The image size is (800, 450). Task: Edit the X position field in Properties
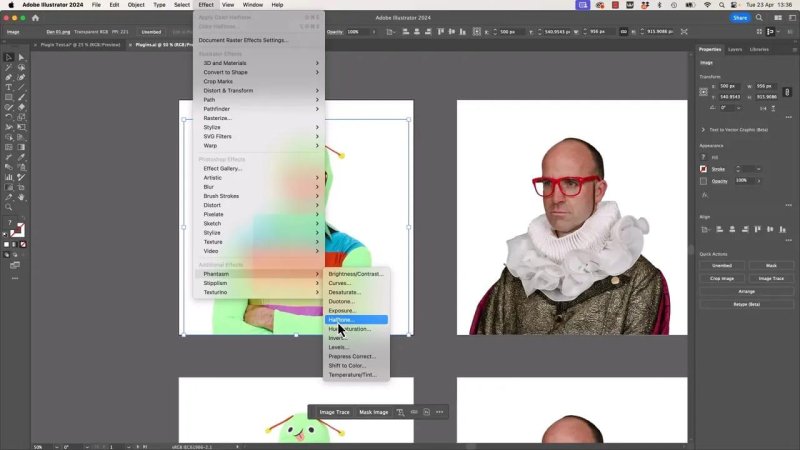point(730,86)
